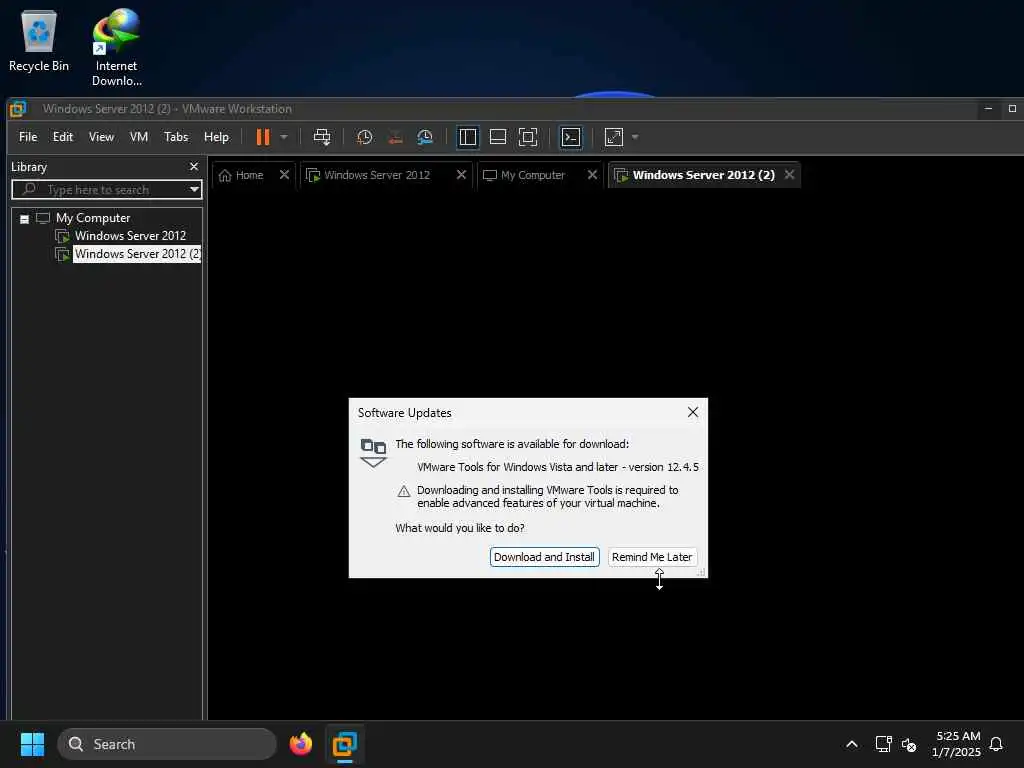Viewport: 1024px width, 768px height.
Task: Close the Library panel
Action: click(x=194, y=167)
